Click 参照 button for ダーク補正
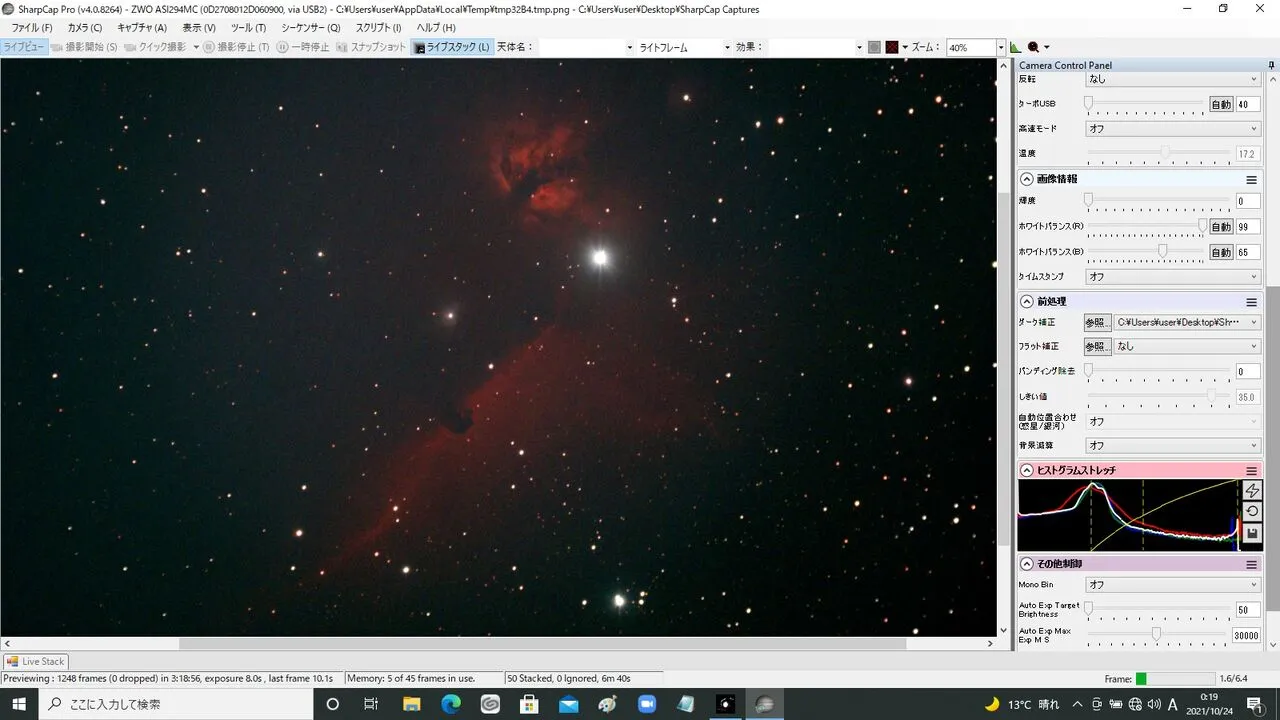The image size is (1280, 720). click(x=1097, y=322)
